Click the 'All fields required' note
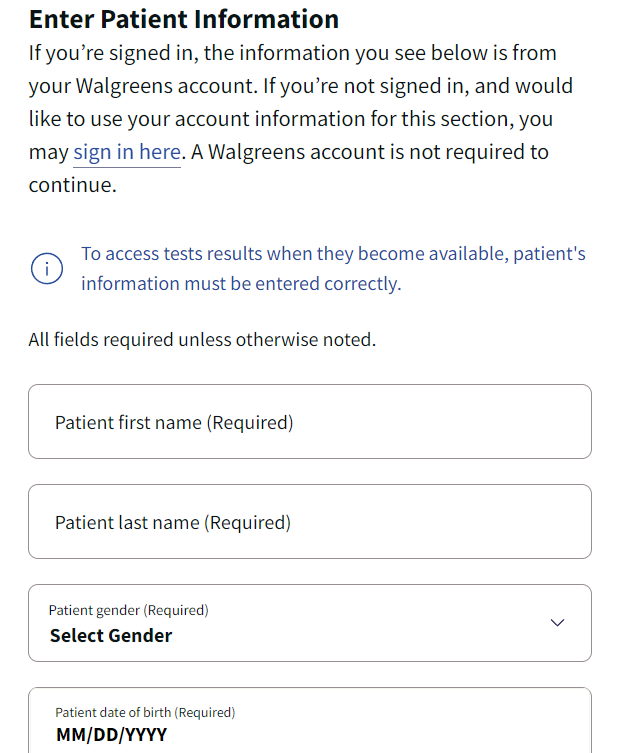Screen dimensions: 623x753 pyautogui.click(x=202, y=340)
